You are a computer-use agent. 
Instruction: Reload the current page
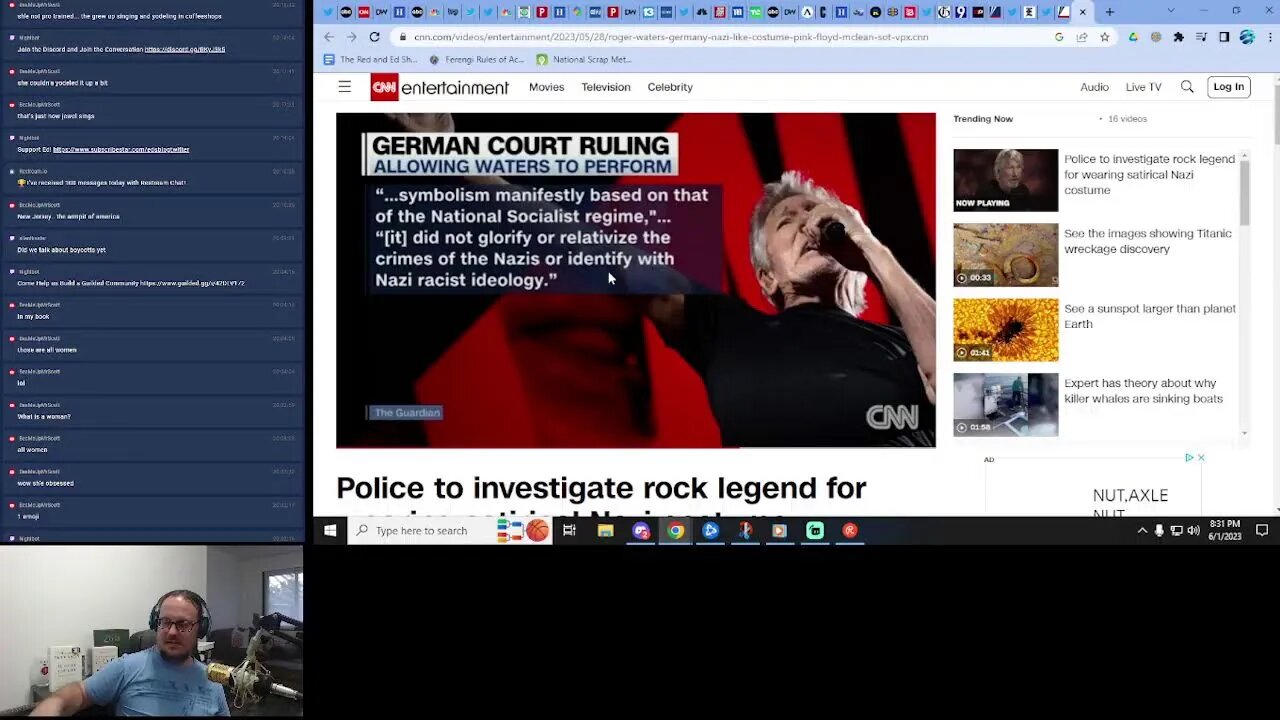[374, 37]
